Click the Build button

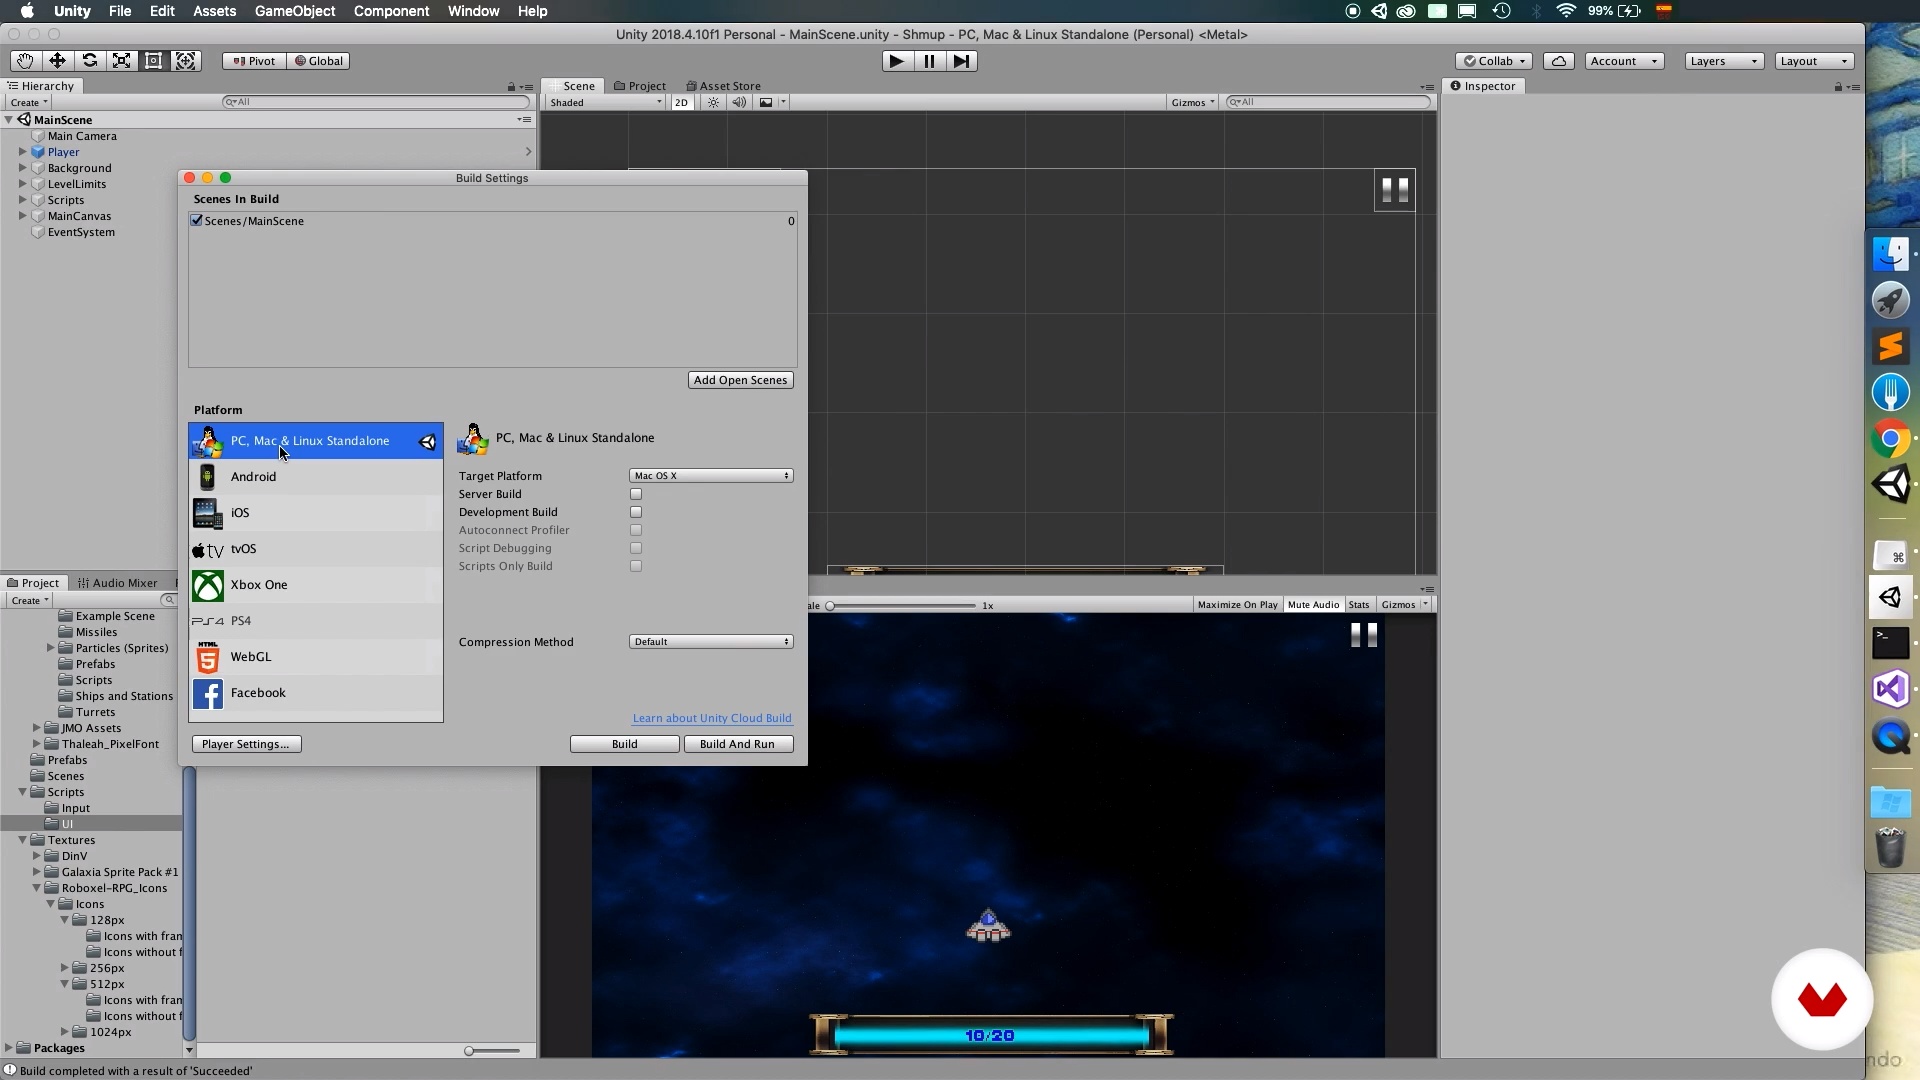coord(625,744)
